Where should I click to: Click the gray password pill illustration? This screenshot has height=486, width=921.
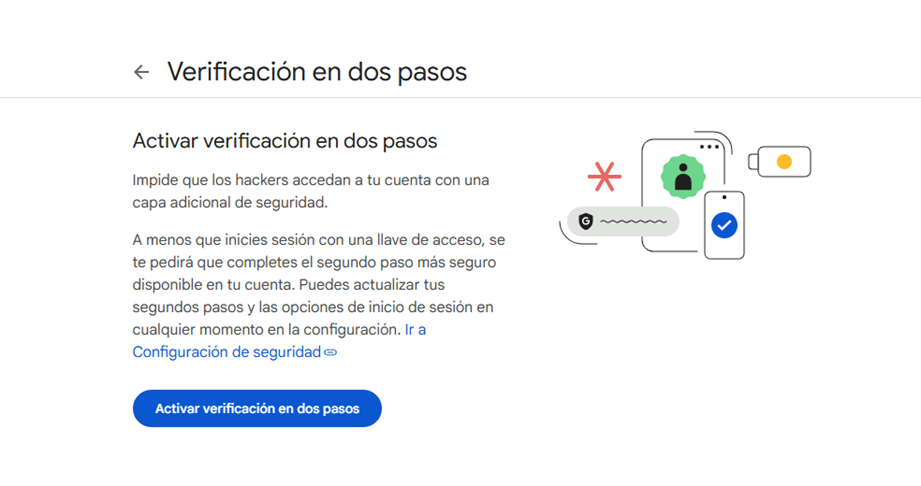623,222
